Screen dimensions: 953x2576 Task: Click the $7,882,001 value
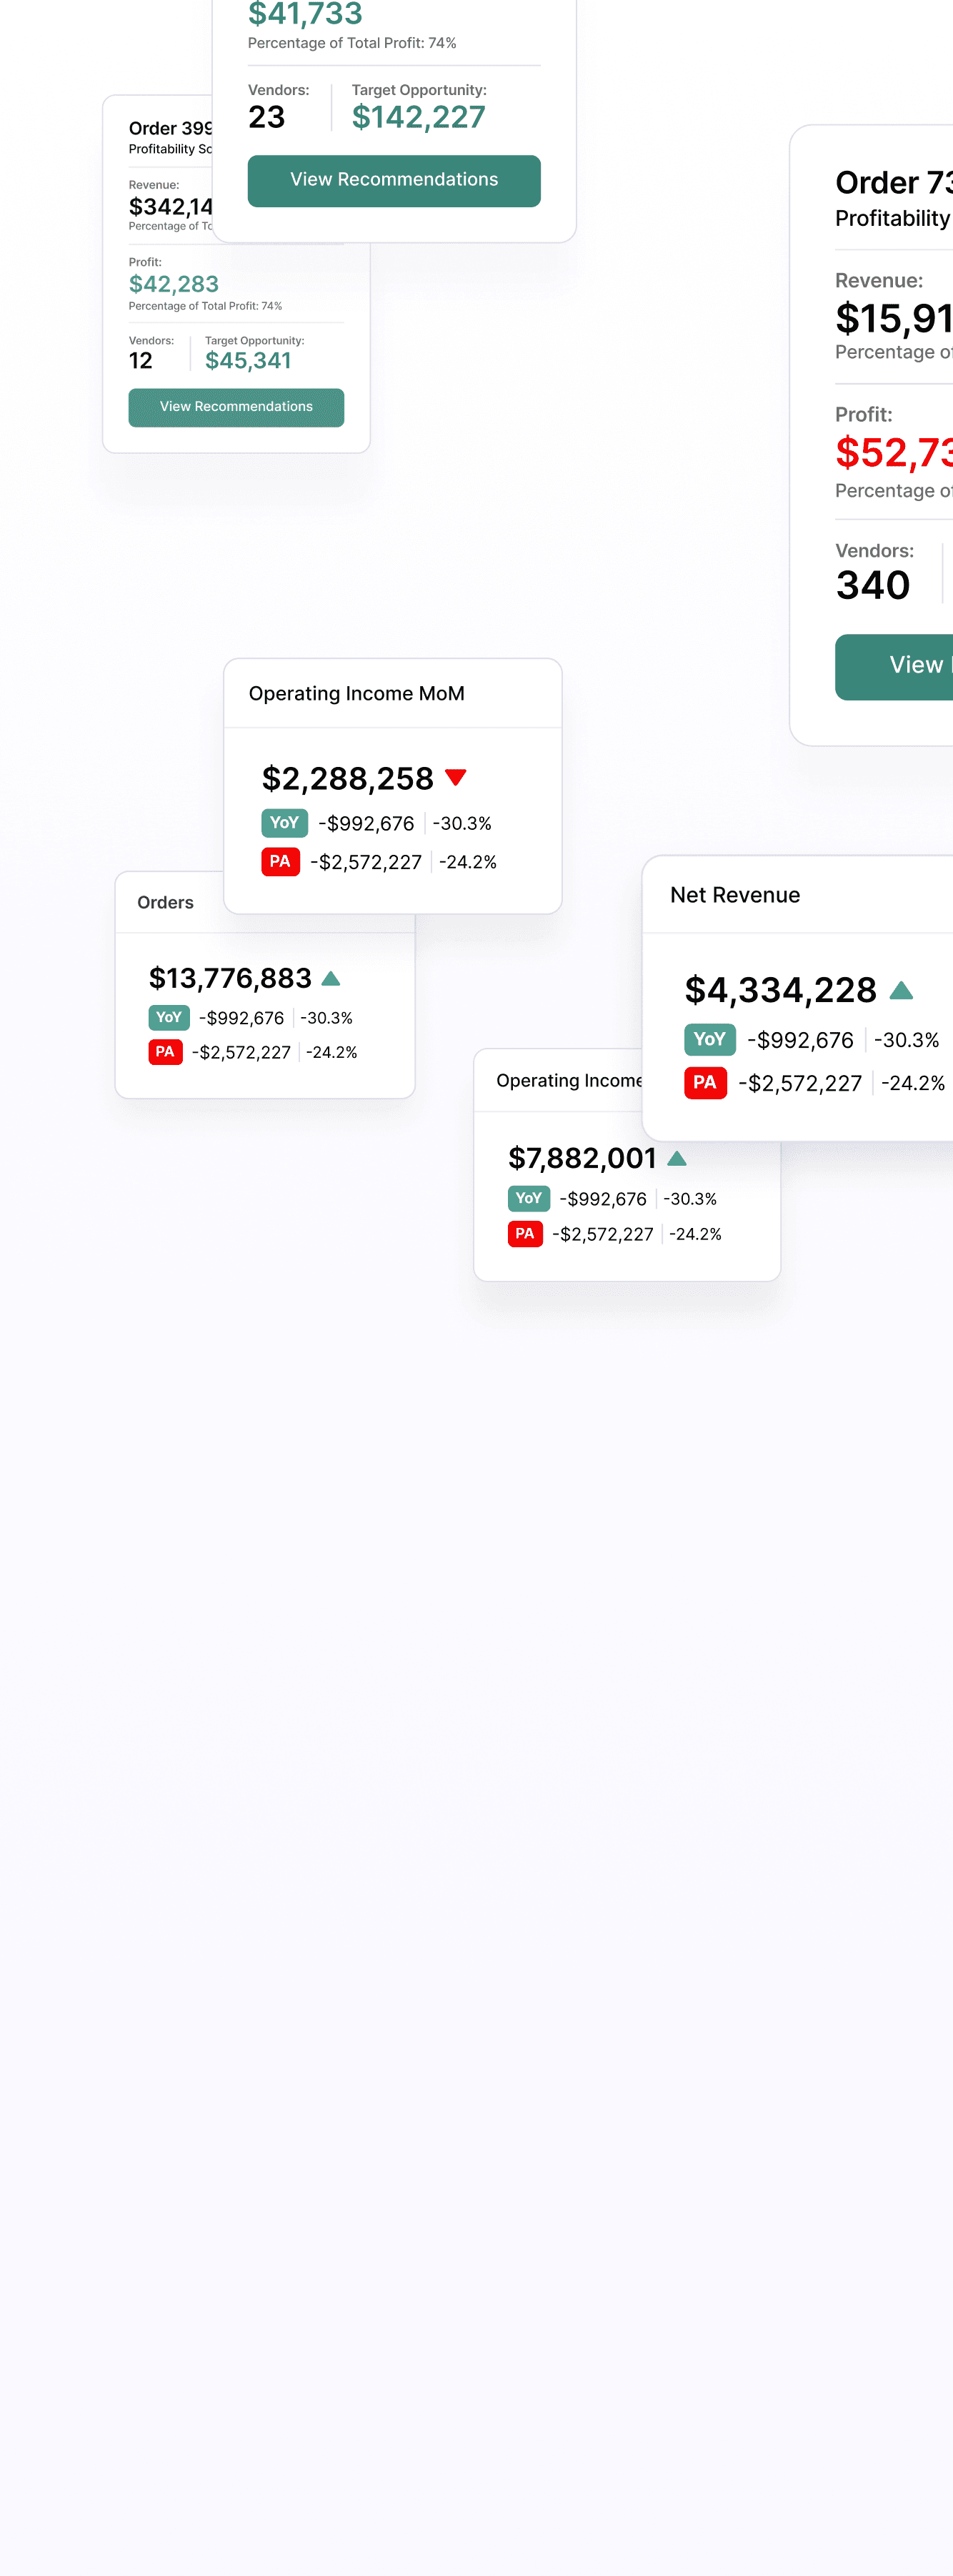(582, 1158)
